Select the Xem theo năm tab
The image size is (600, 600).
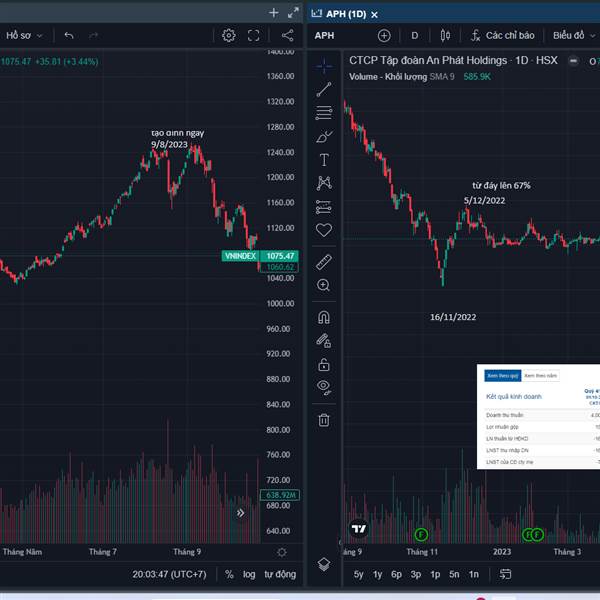point(541,375)
